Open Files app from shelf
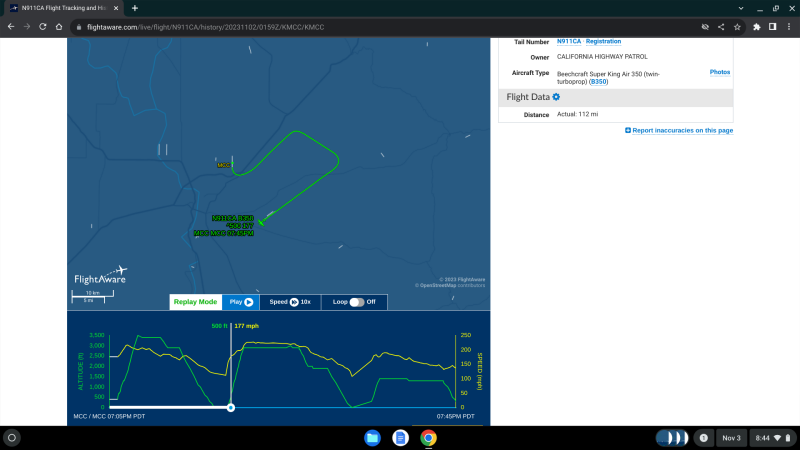This screenshot has height=450, width=800. pos(372,438)
